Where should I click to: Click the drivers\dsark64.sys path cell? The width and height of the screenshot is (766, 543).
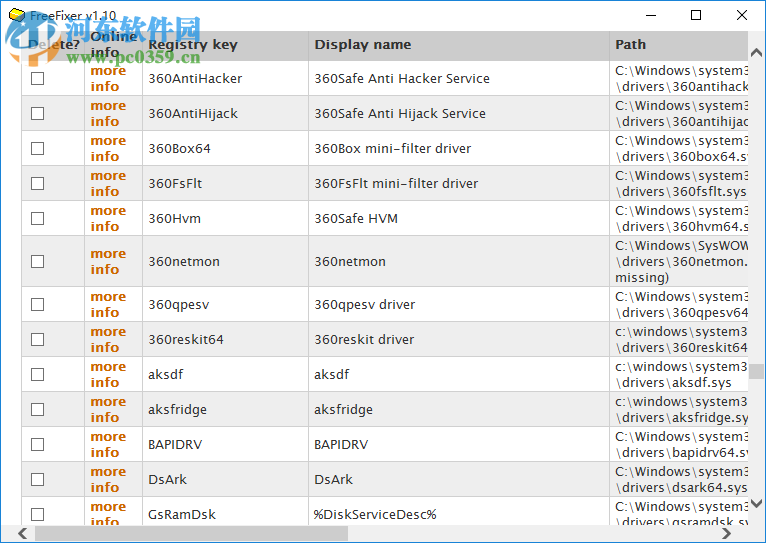[679, 480]
